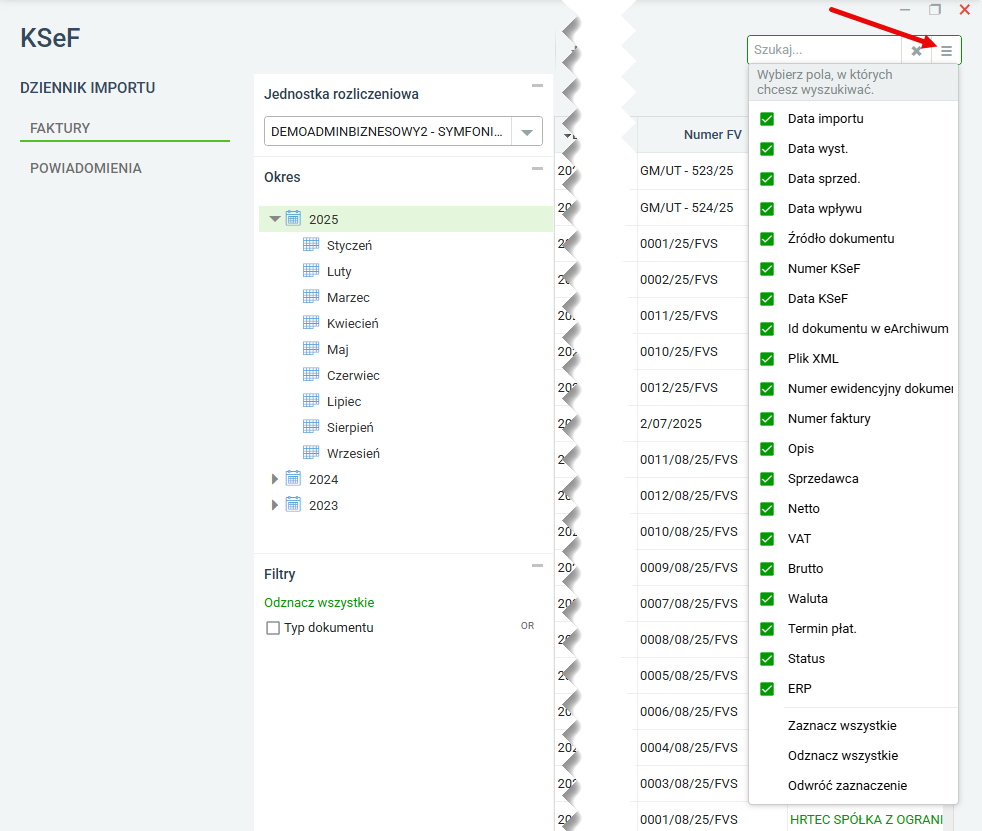Collapse the 2025 year tree node
Image resolution: width=982 pixels, height=831 pixels.
click(275, 219)
